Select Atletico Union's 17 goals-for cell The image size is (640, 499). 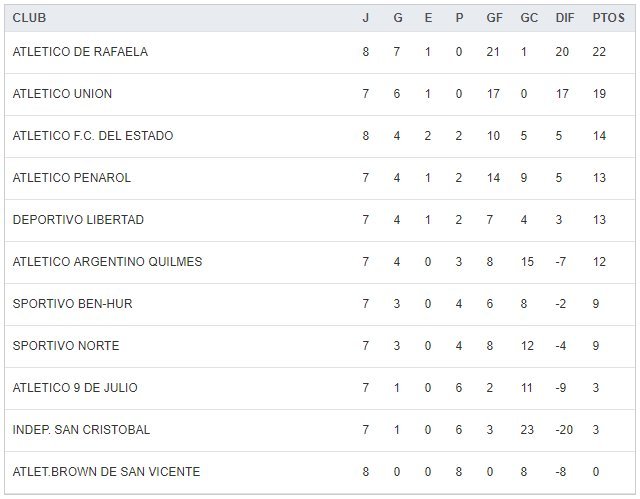493,94
